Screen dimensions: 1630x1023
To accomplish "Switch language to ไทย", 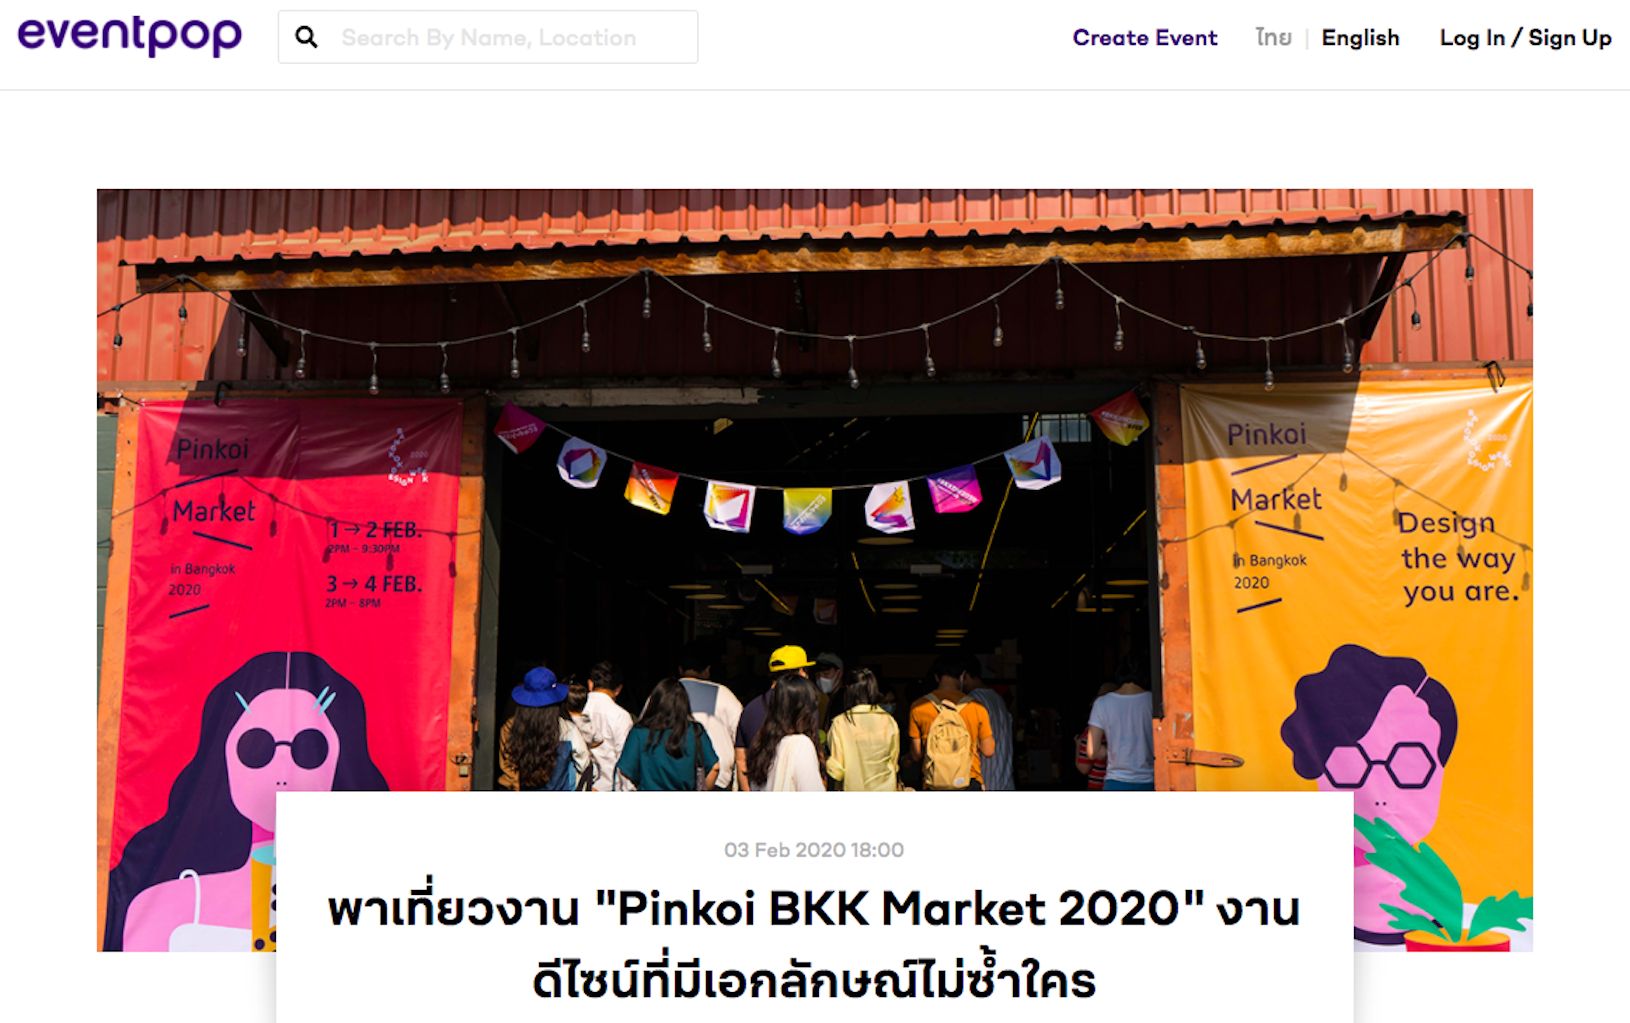I will 1273,38.
